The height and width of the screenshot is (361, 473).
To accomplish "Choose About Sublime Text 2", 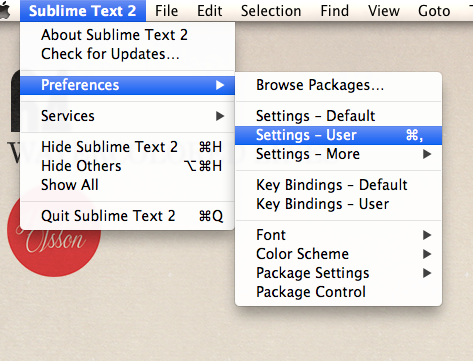I will click(x=128, y=35).
